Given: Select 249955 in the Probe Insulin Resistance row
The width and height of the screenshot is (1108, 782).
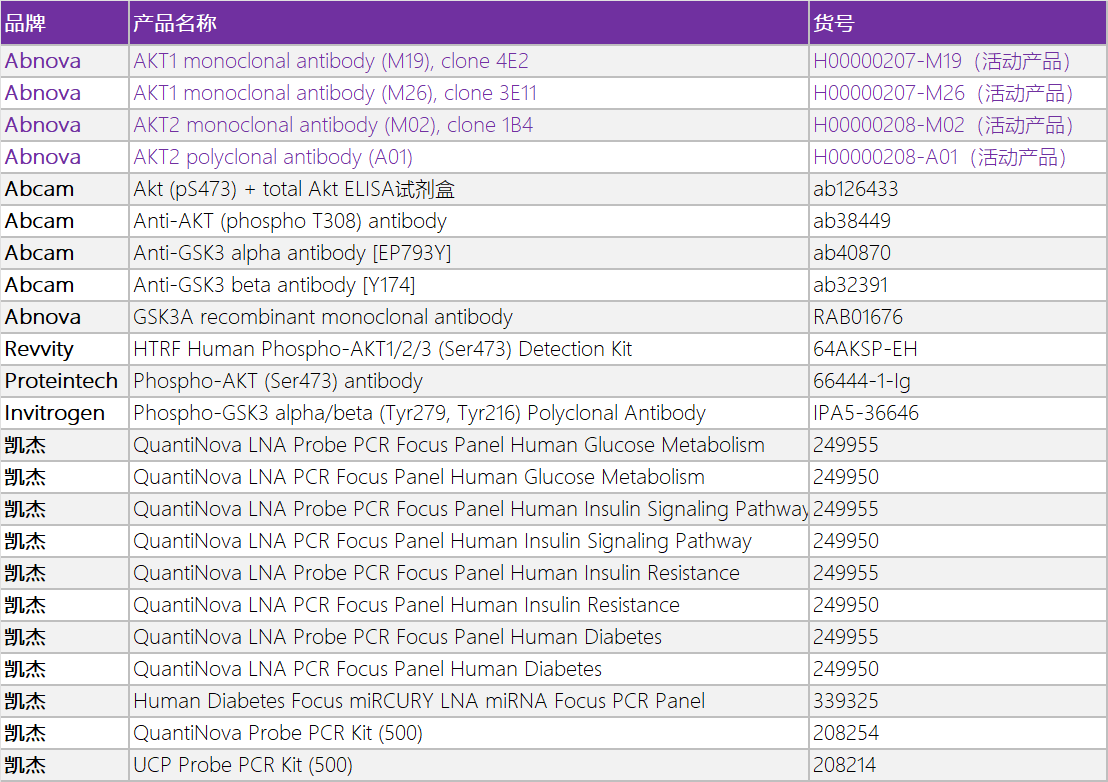Looking at the screenshot, I should [x=958, y=573].
